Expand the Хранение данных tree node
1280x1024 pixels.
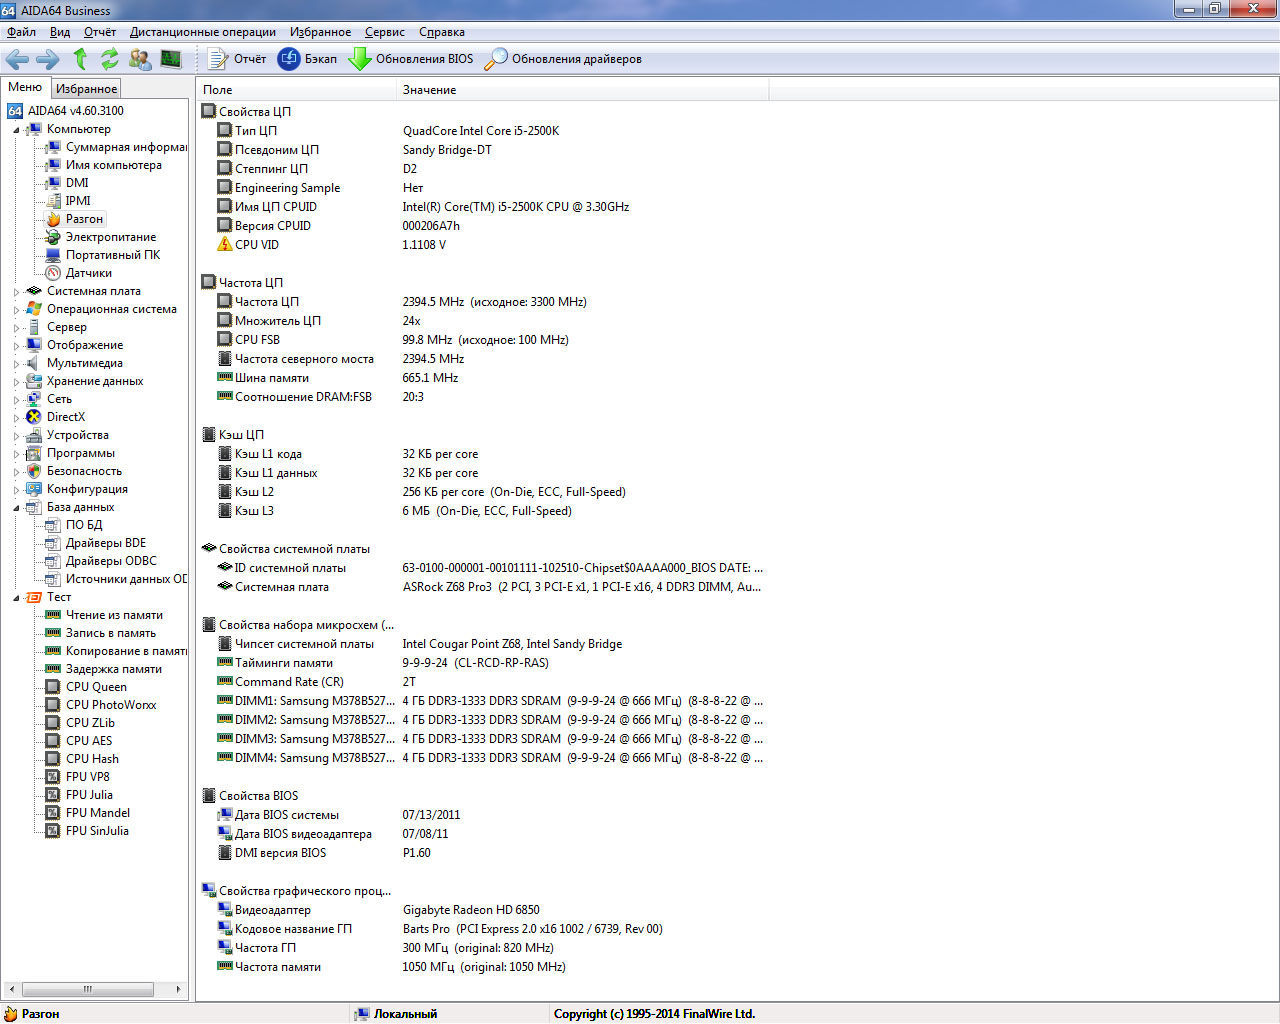16,382
